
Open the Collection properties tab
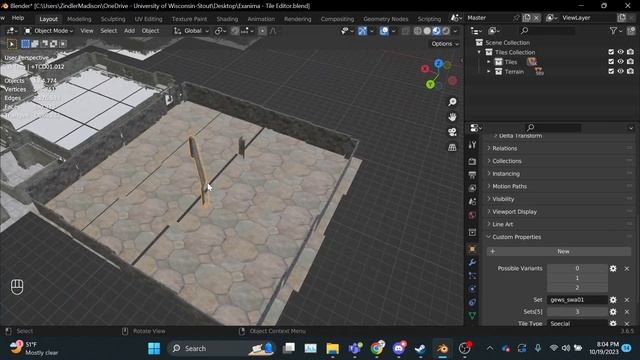(x=472, y=232)
